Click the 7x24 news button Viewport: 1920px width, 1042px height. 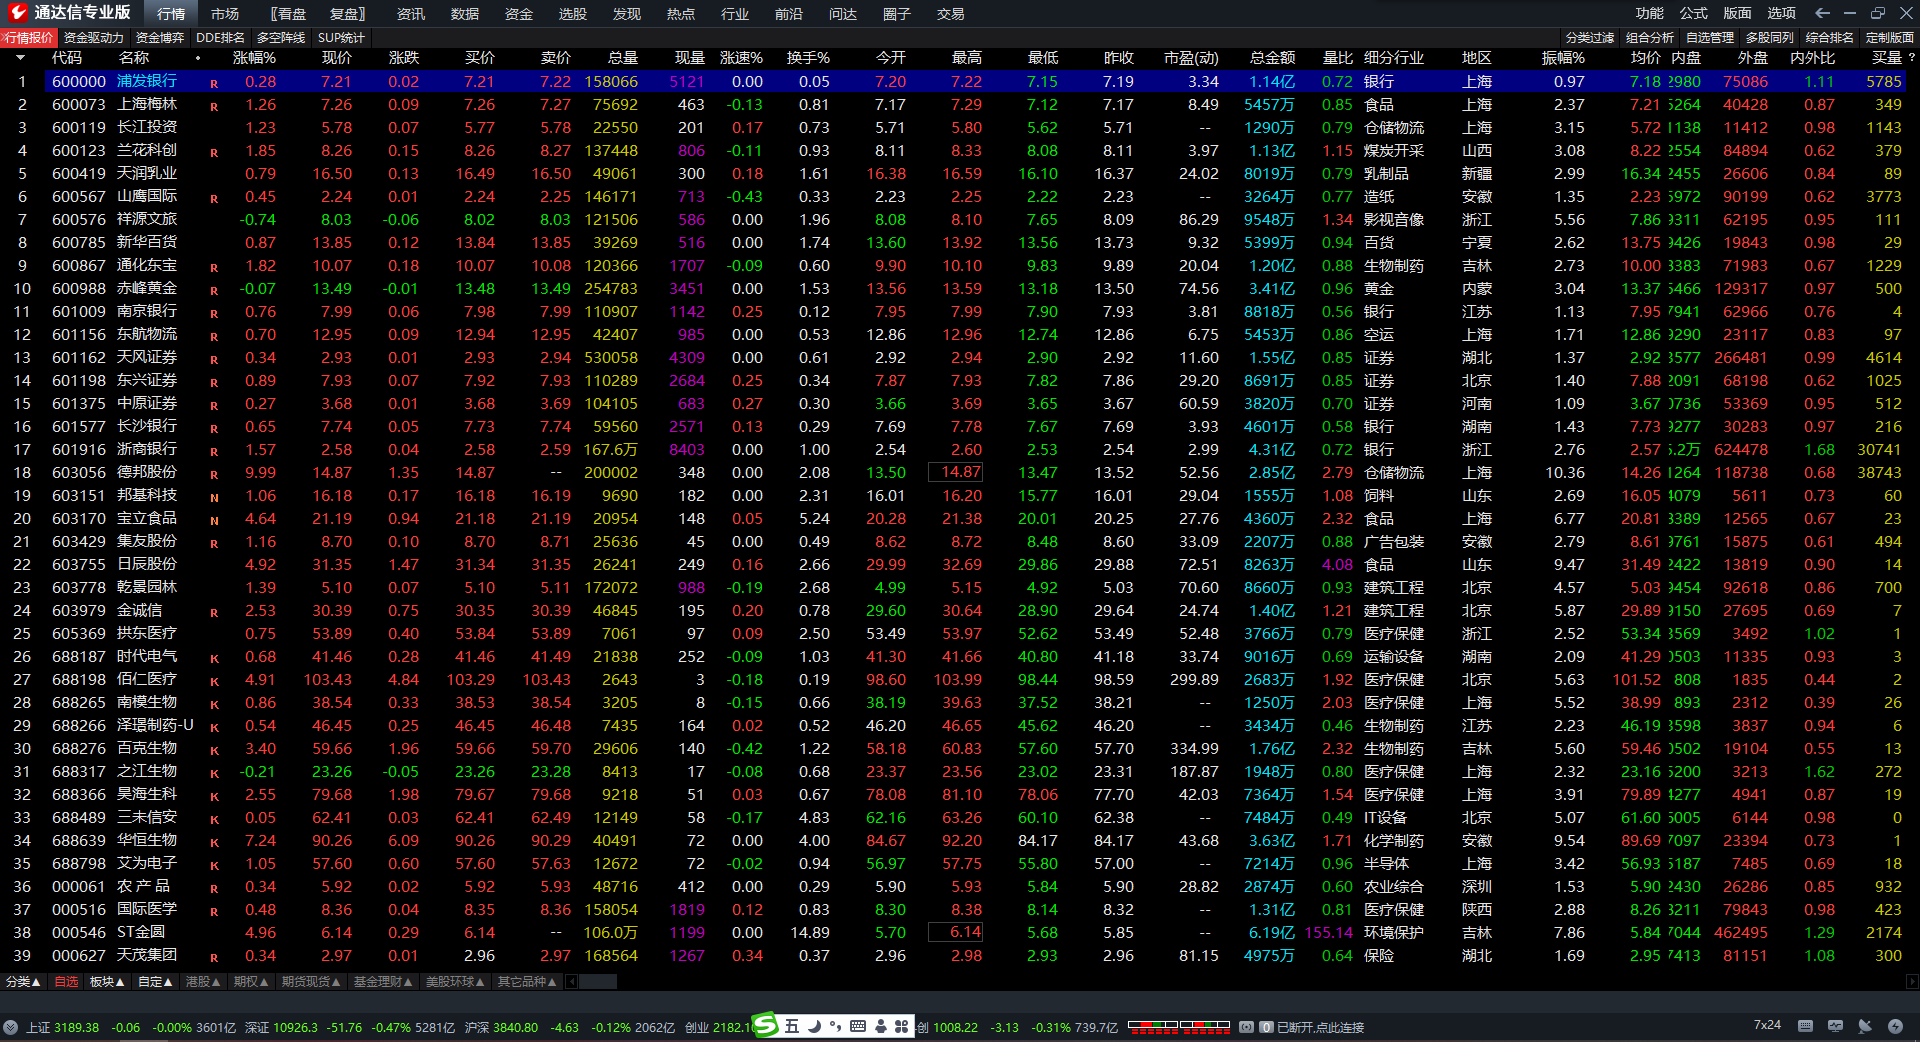click(1767, 1025)
